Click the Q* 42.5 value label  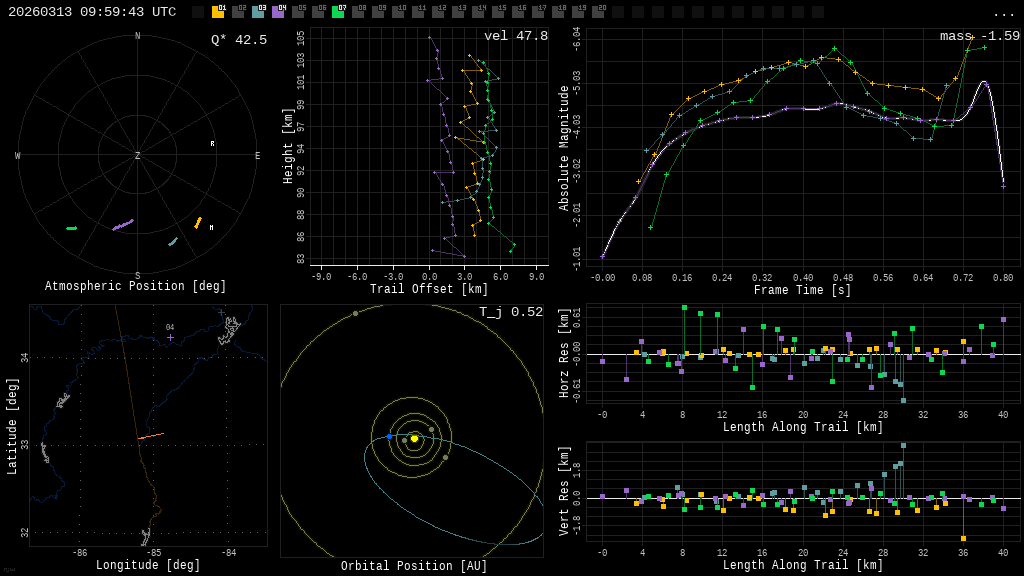(x=238, y=40)
